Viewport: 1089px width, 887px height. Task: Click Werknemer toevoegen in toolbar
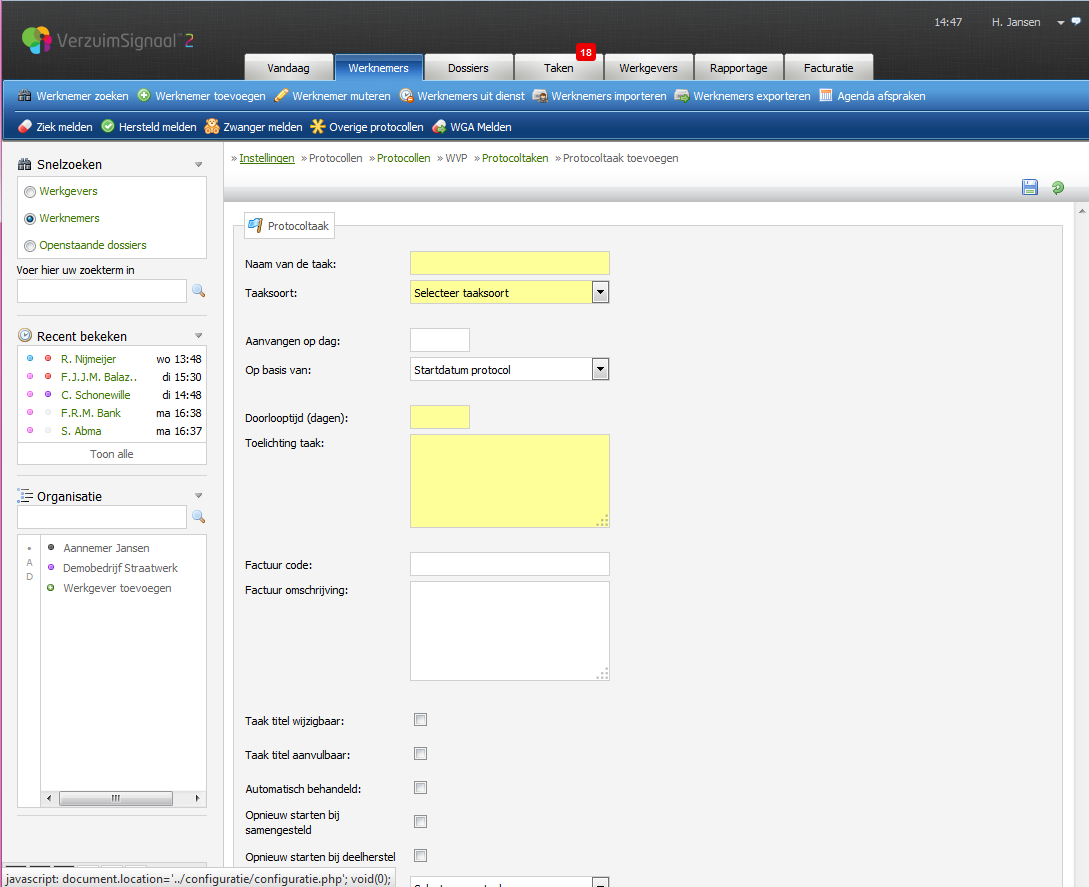[201, 96]
